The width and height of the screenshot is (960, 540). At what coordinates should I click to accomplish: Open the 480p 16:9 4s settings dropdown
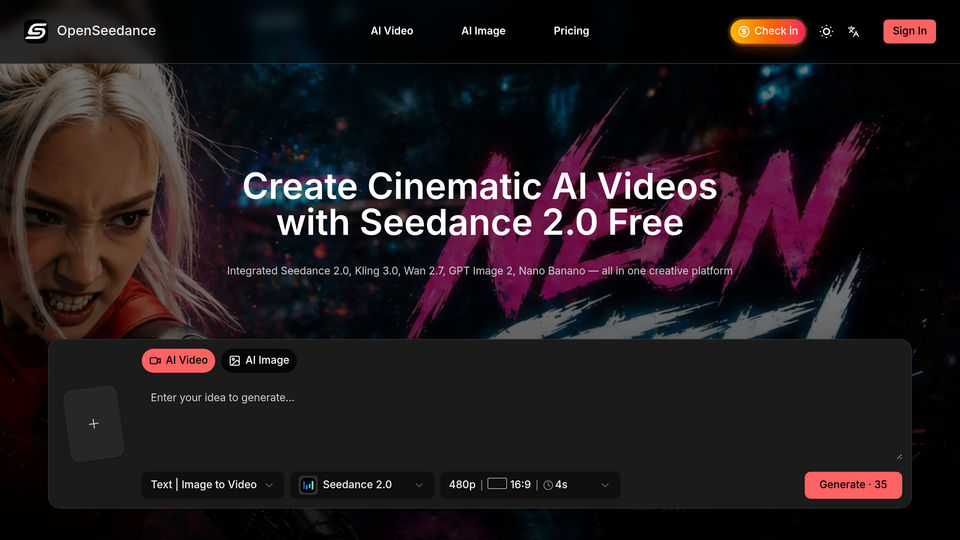530,485
